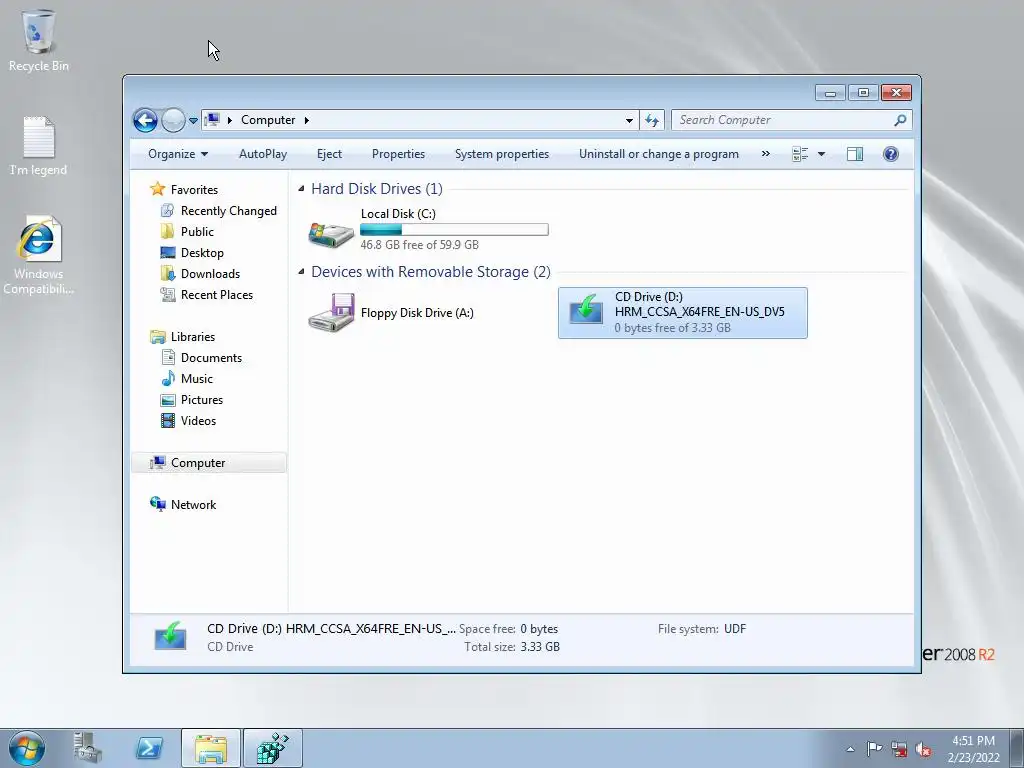This screenshot has height=768, width=1024.
Task: Collapse the Hard Disk Drives group
Action: coord(301,189)
